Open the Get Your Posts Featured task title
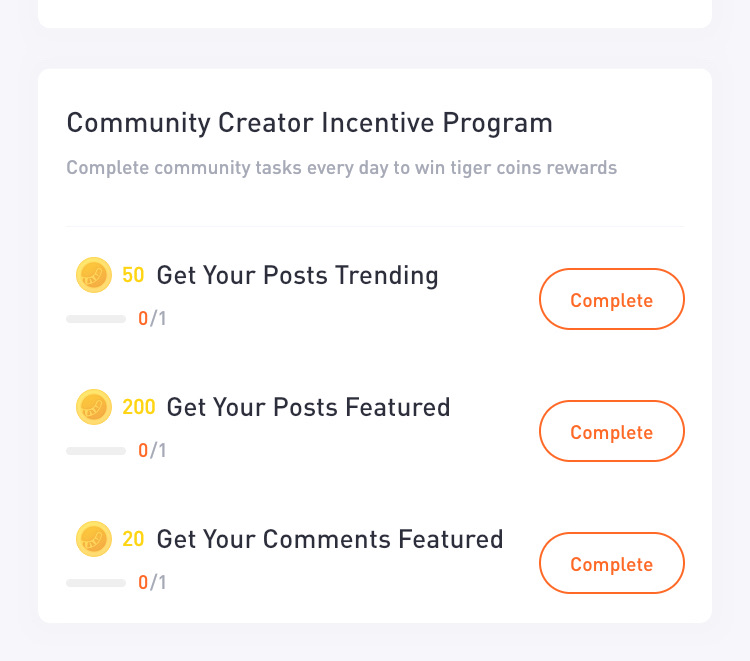The height and width of the screenshot is (661, 750). tap(309, 408)
